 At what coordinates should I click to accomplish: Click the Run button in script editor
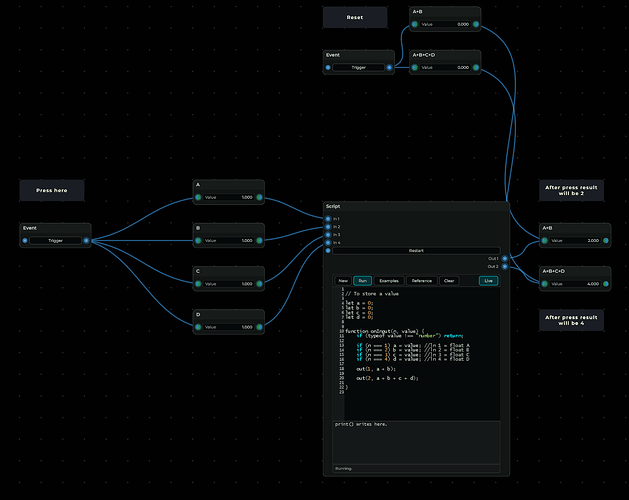coord(363,281)
